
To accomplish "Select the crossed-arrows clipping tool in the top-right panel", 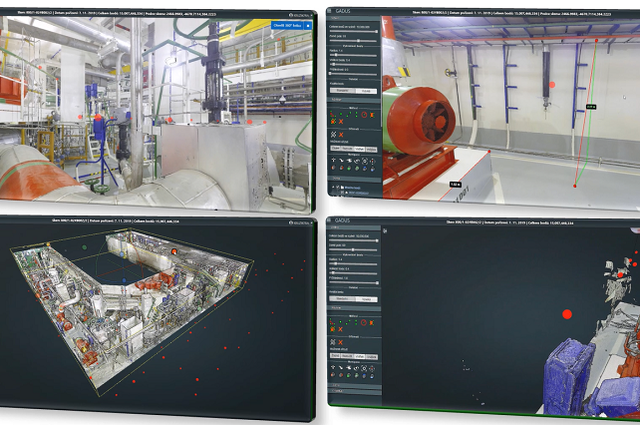I will click(333, 135).
